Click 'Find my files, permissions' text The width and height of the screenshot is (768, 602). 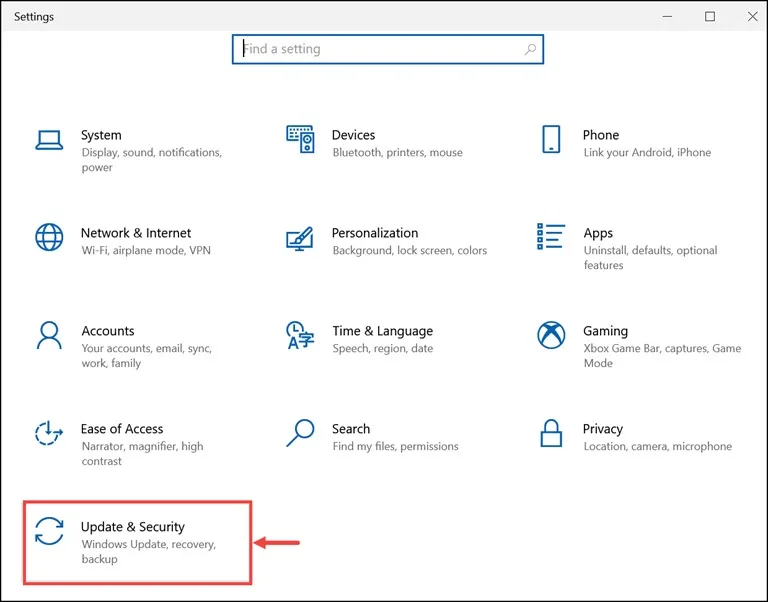(396, 447)
